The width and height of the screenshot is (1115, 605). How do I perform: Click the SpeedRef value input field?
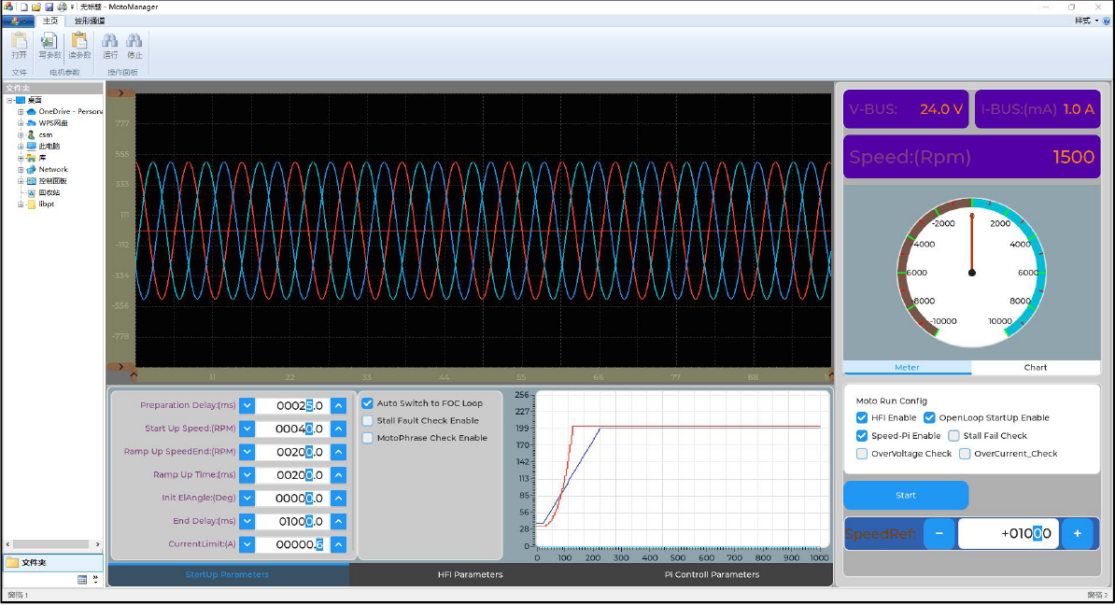click(1007, 534)
